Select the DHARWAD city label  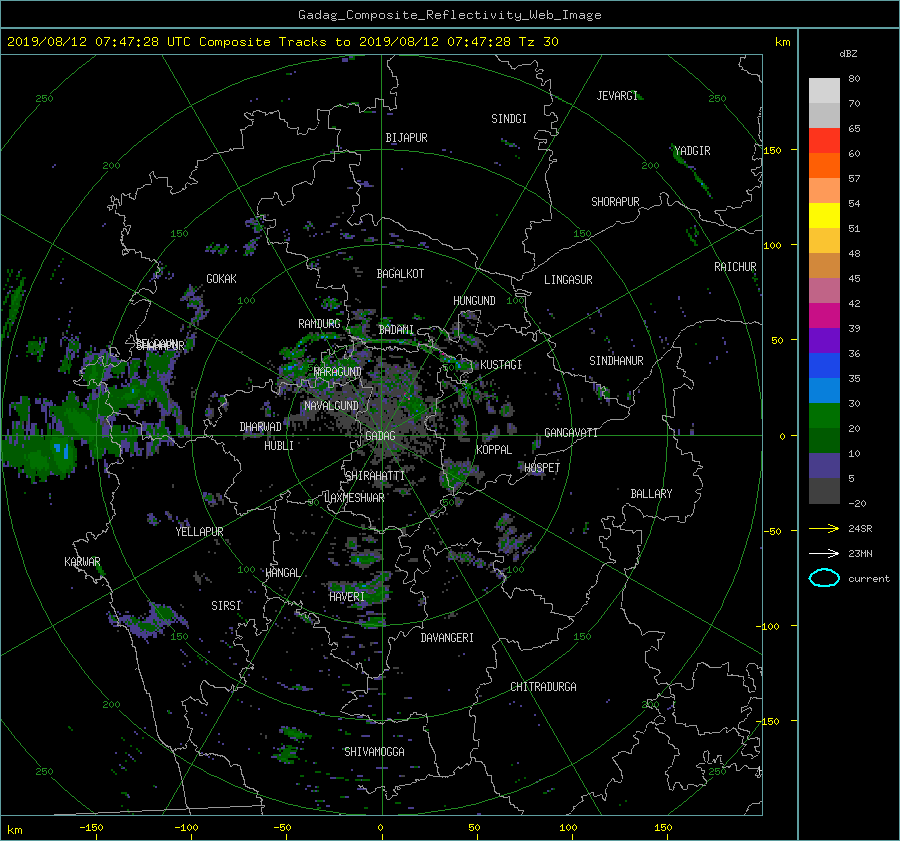[261, 427]
